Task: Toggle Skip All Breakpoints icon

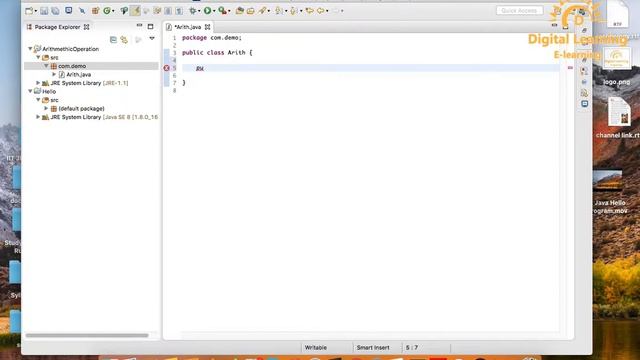Action: click(82, 11)
